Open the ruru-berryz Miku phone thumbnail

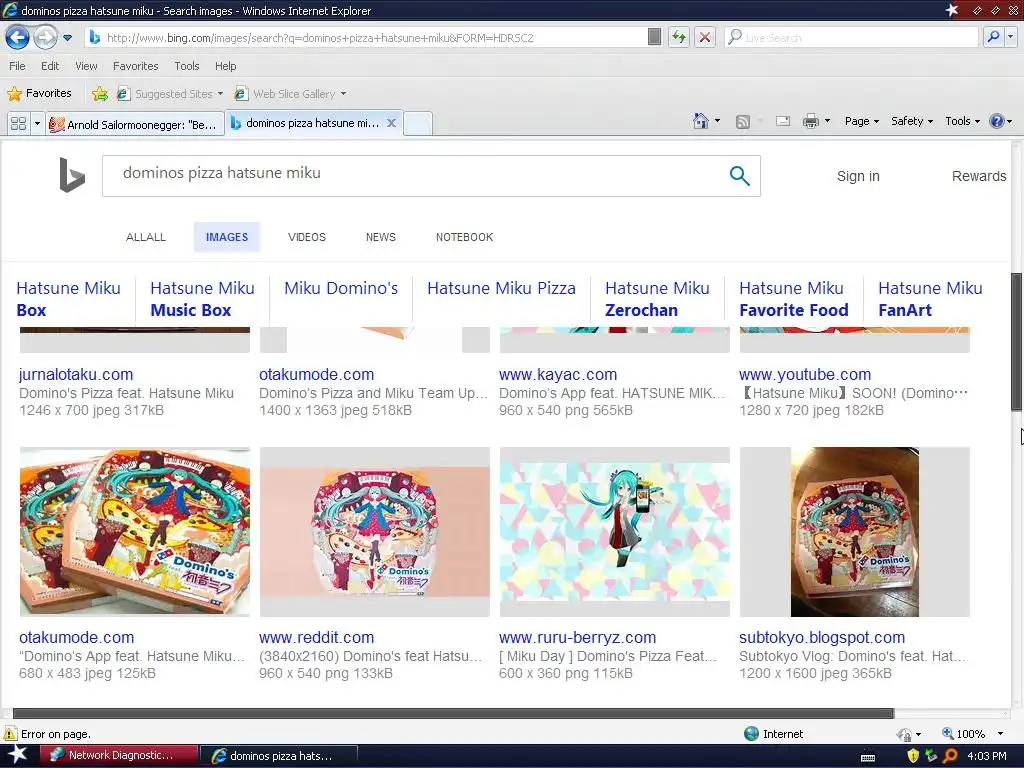[x=615, y=532]
